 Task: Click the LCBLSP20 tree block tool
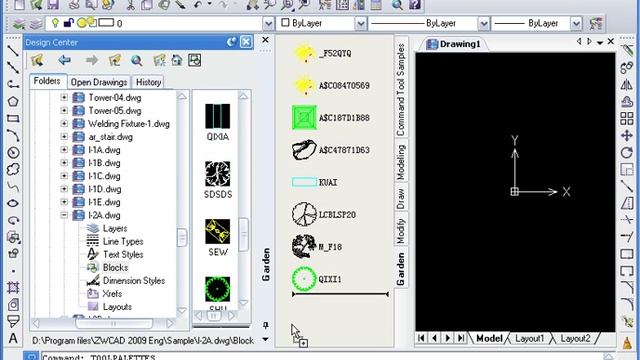point(324,214)
